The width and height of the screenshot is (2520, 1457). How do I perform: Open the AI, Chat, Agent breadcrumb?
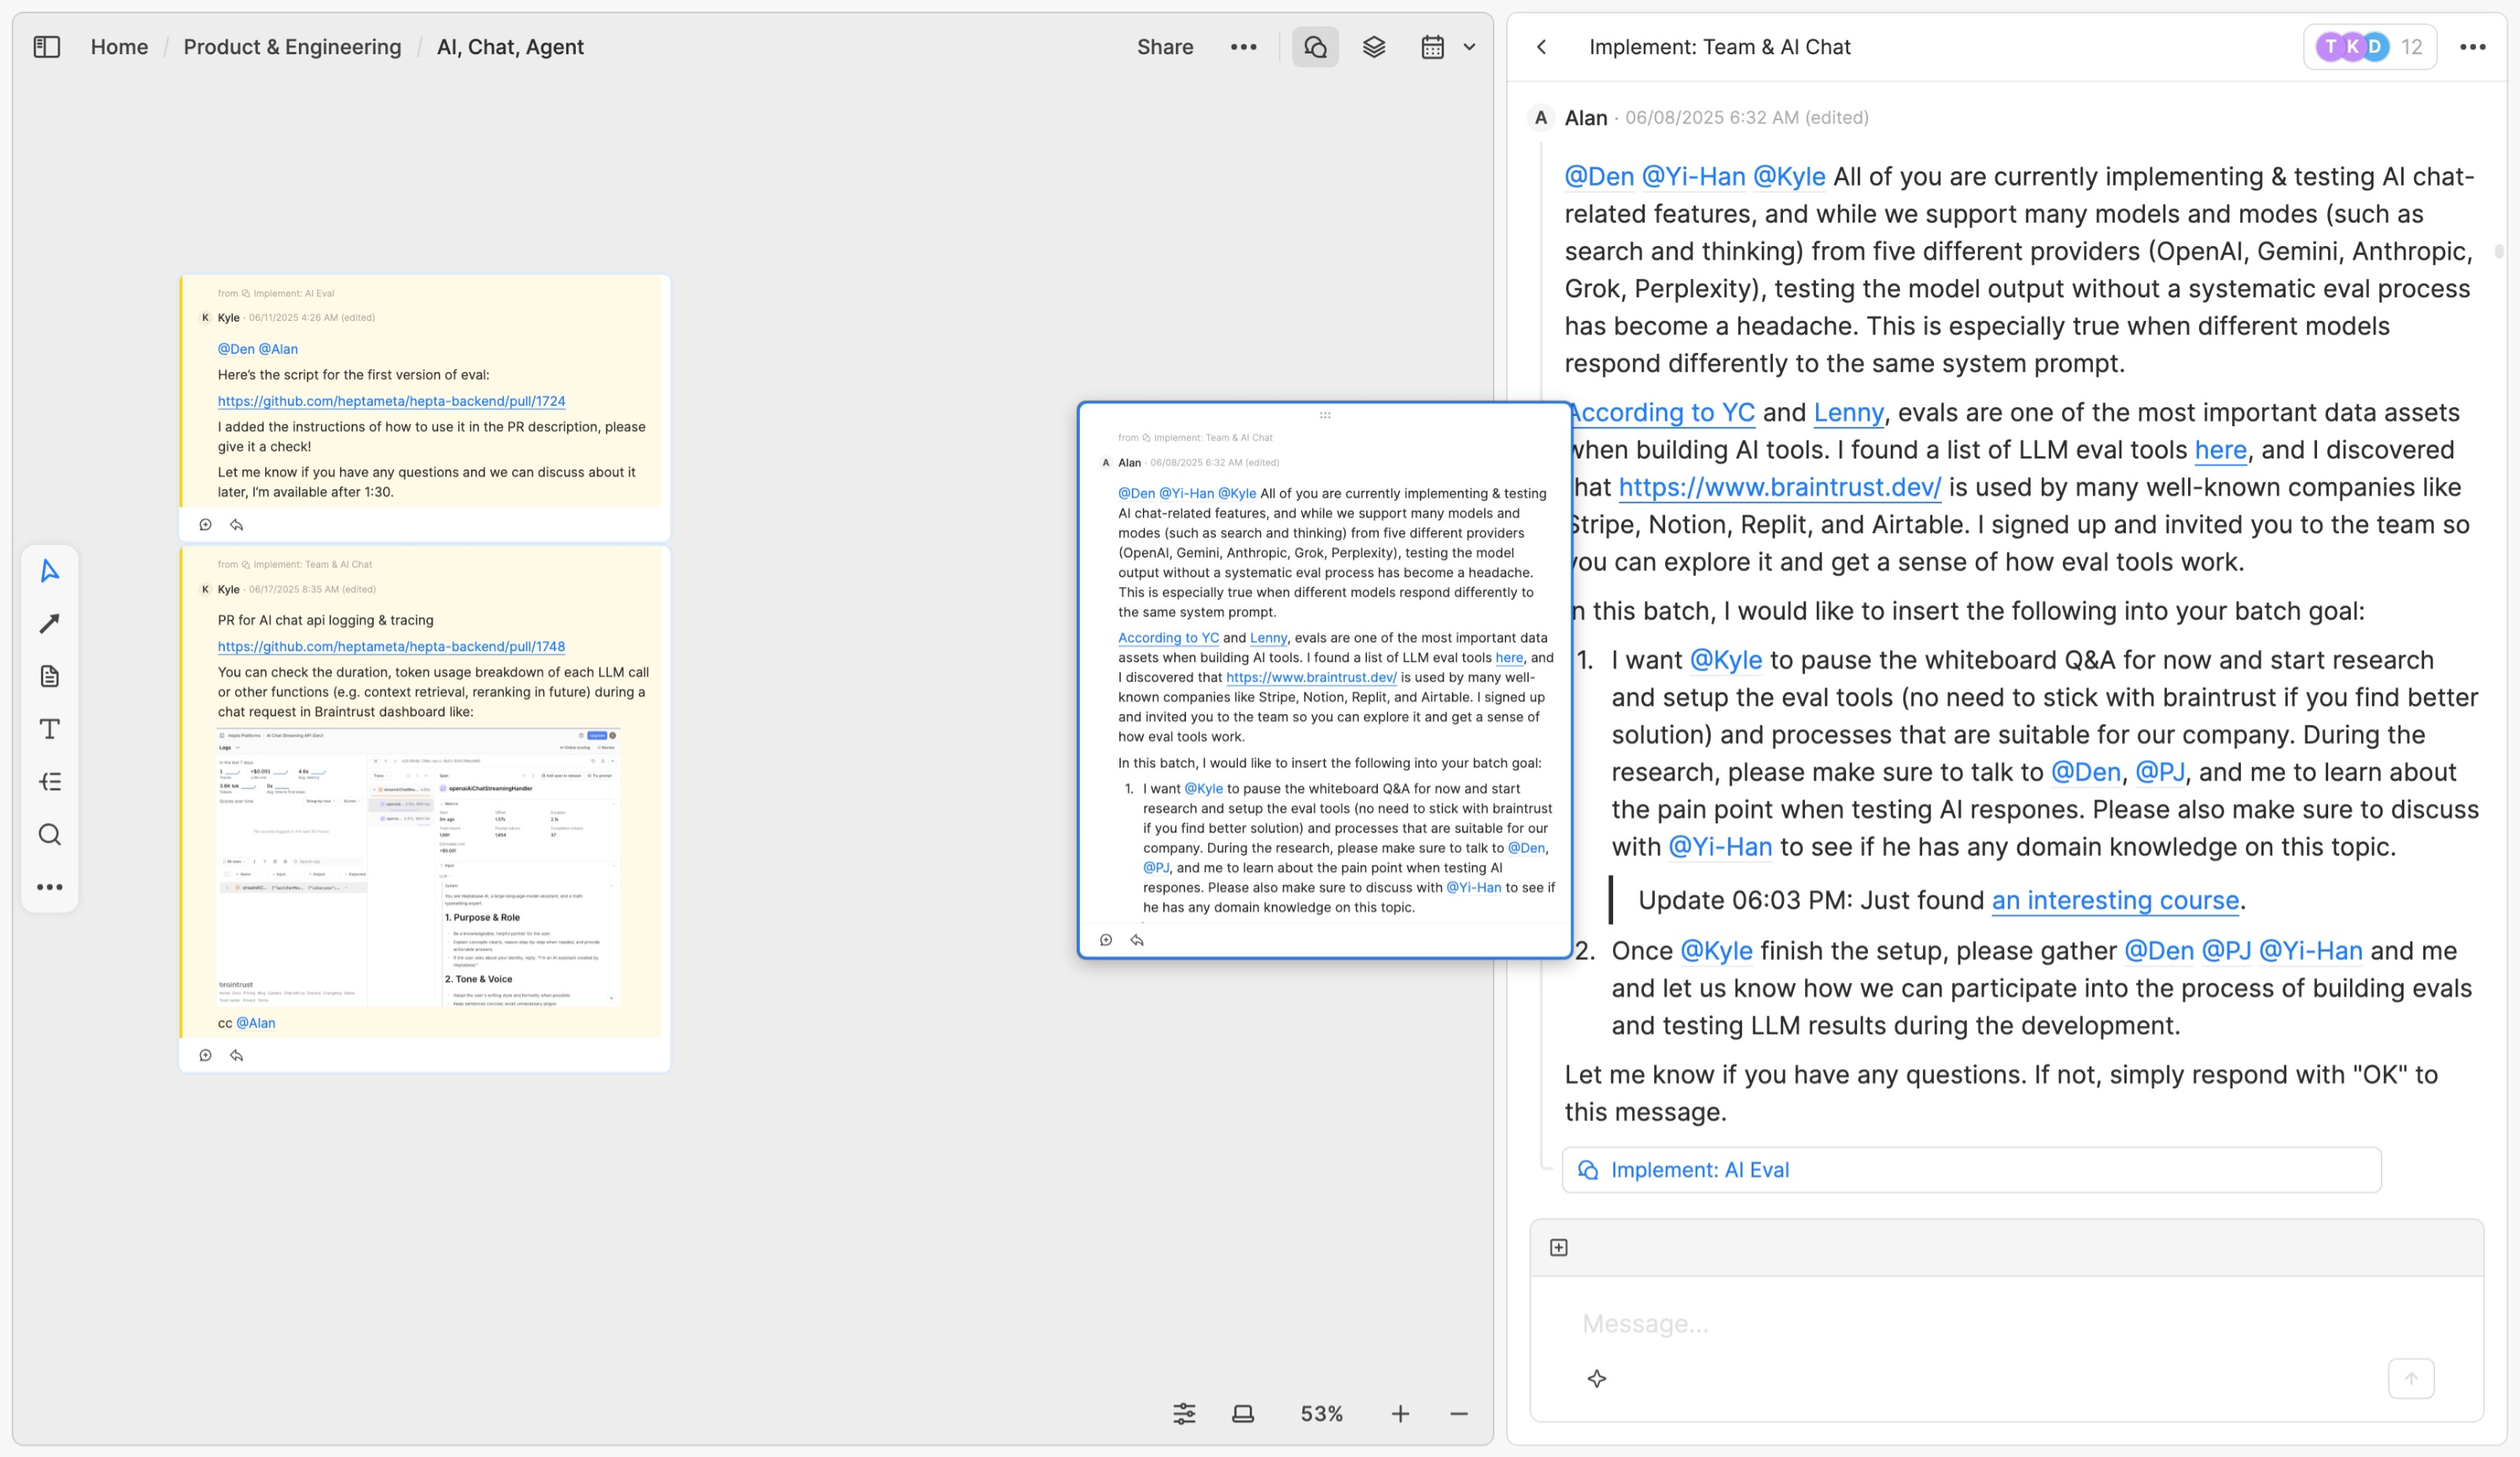click(x=510, y=47)
